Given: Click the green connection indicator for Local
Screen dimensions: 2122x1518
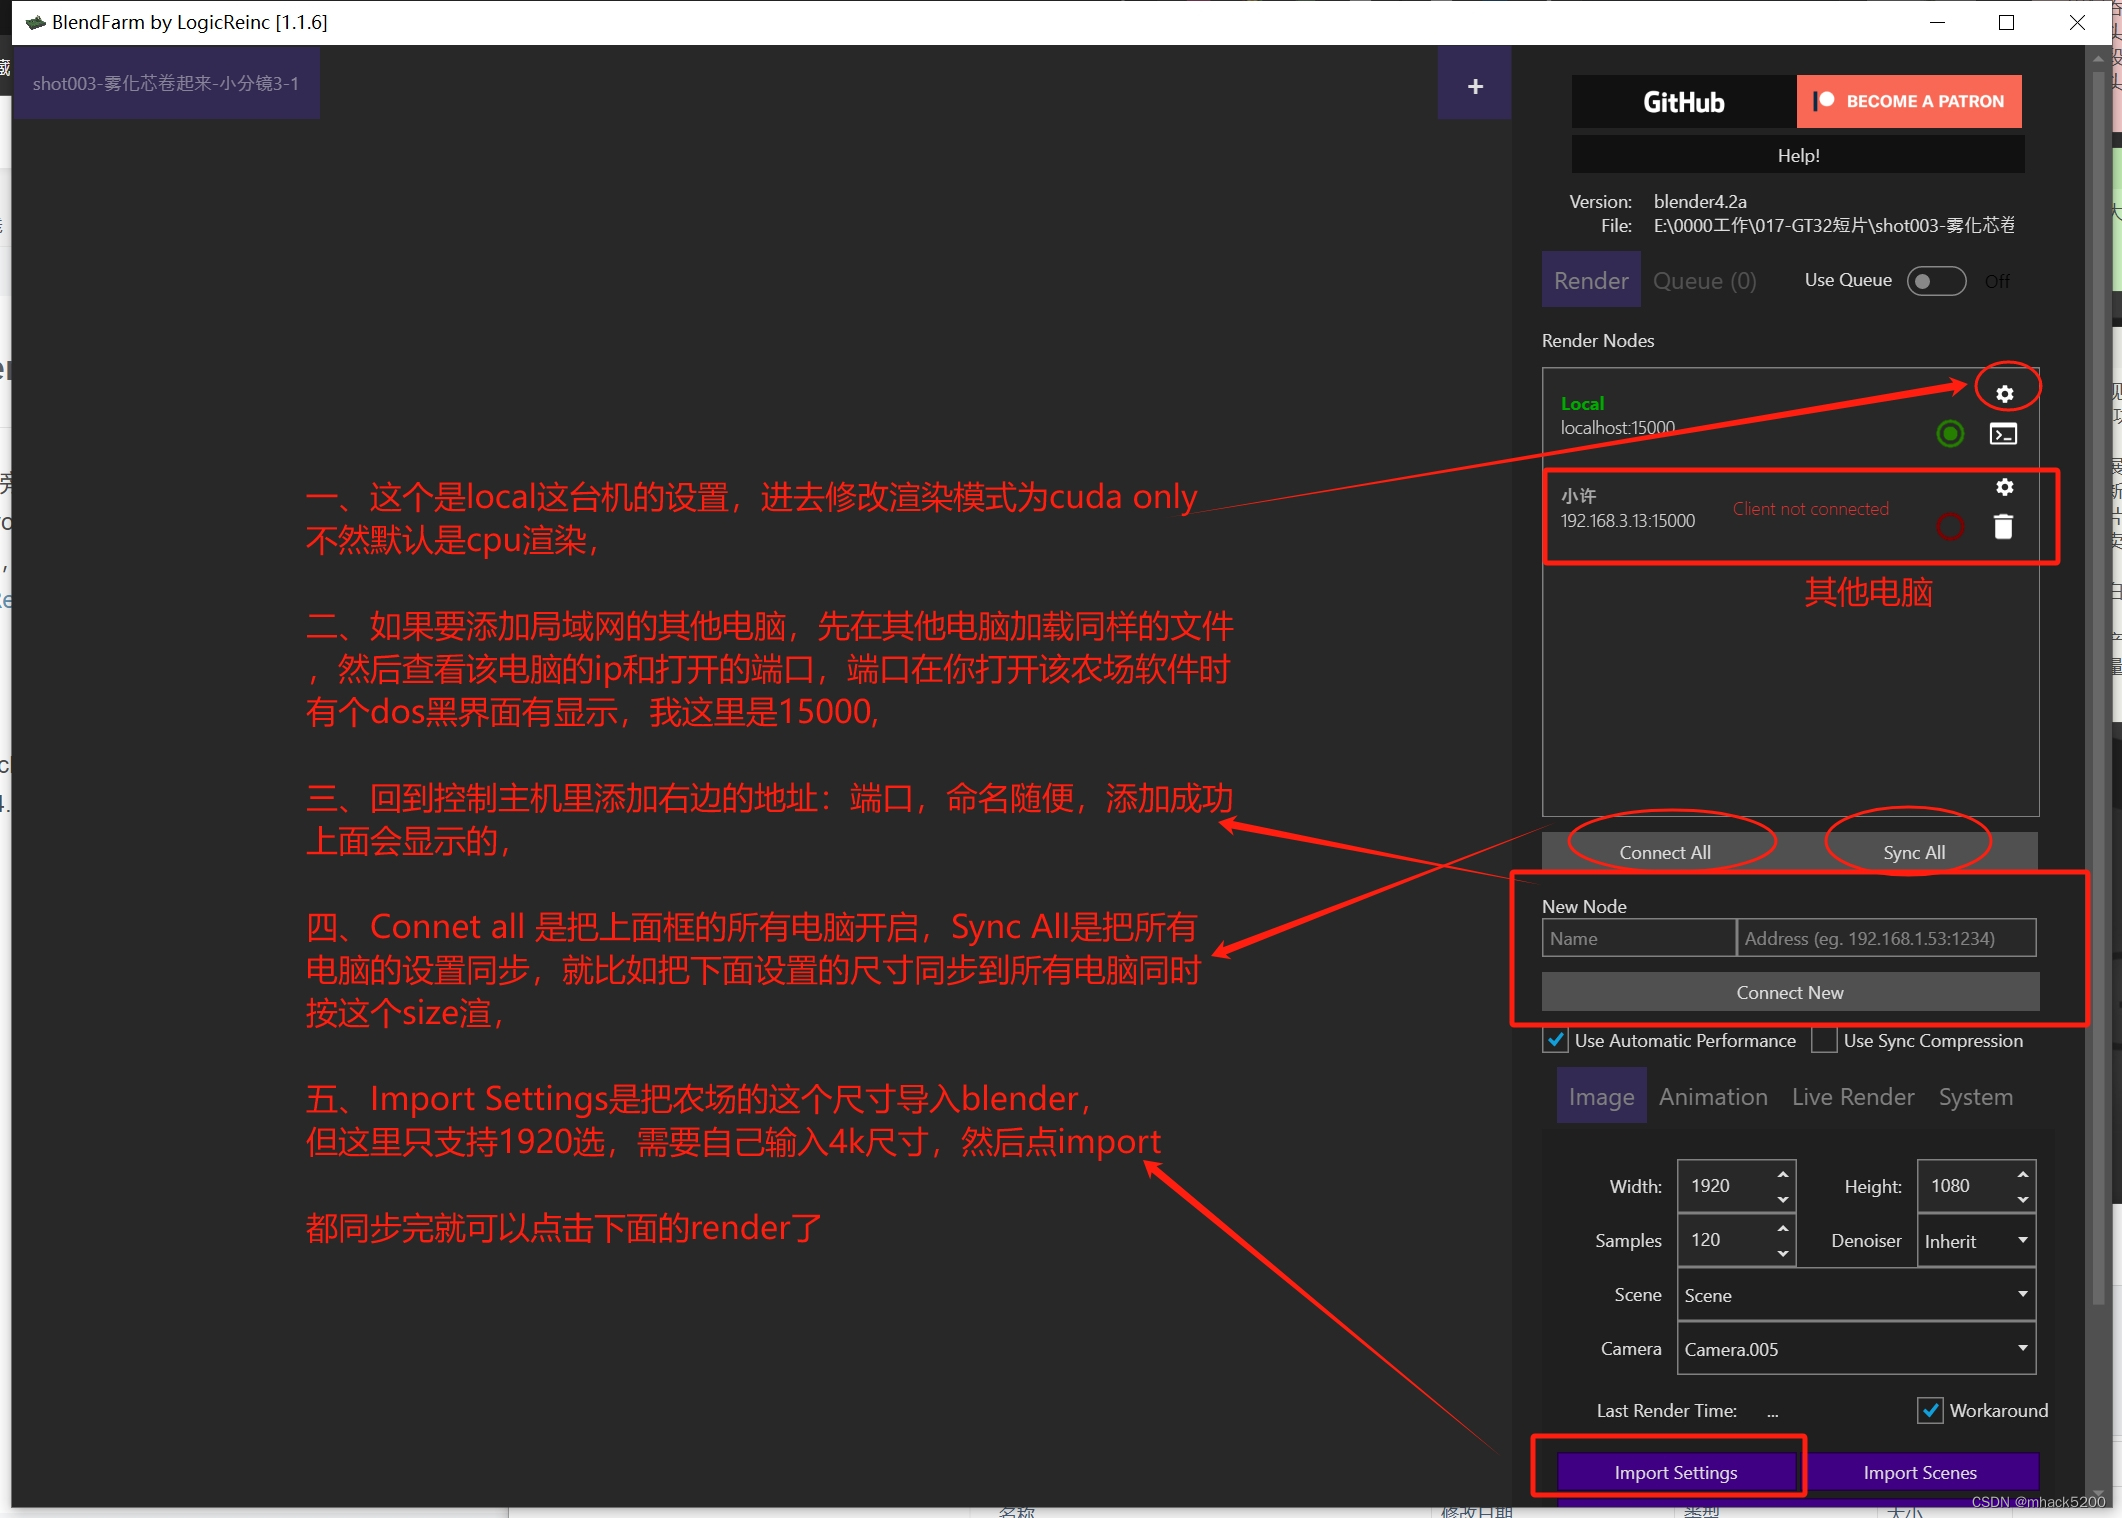Looking at the screenshot, I should click(1949, 434).
